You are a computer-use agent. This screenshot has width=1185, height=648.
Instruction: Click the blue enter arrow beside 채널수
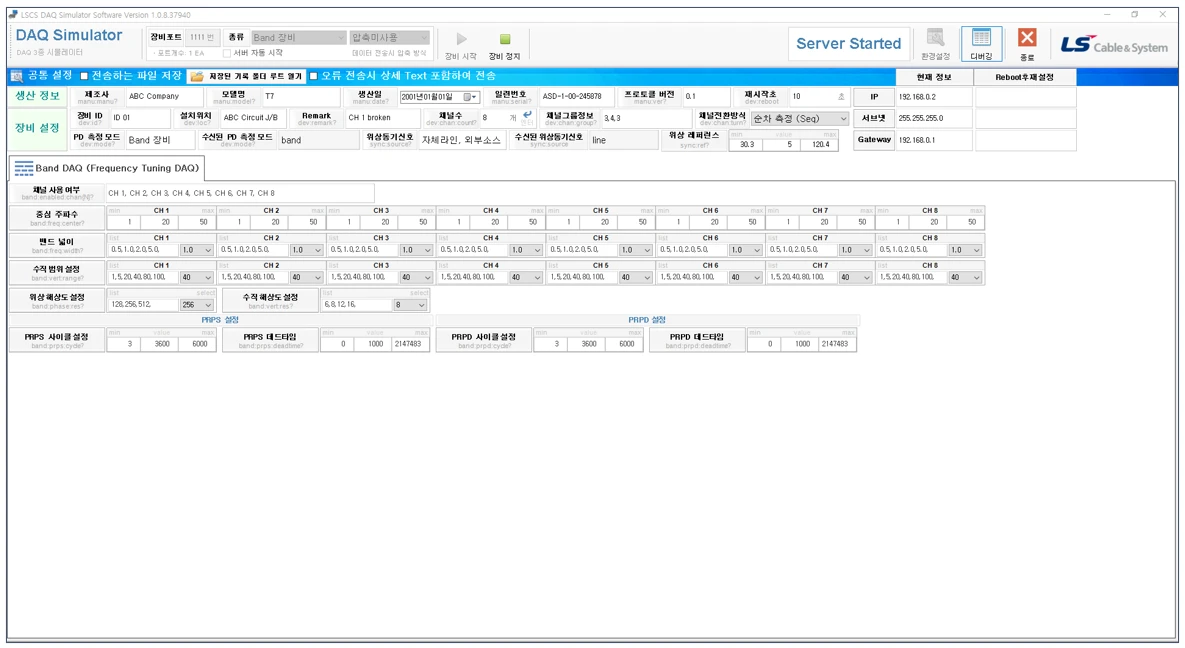[x=527, y=114]
